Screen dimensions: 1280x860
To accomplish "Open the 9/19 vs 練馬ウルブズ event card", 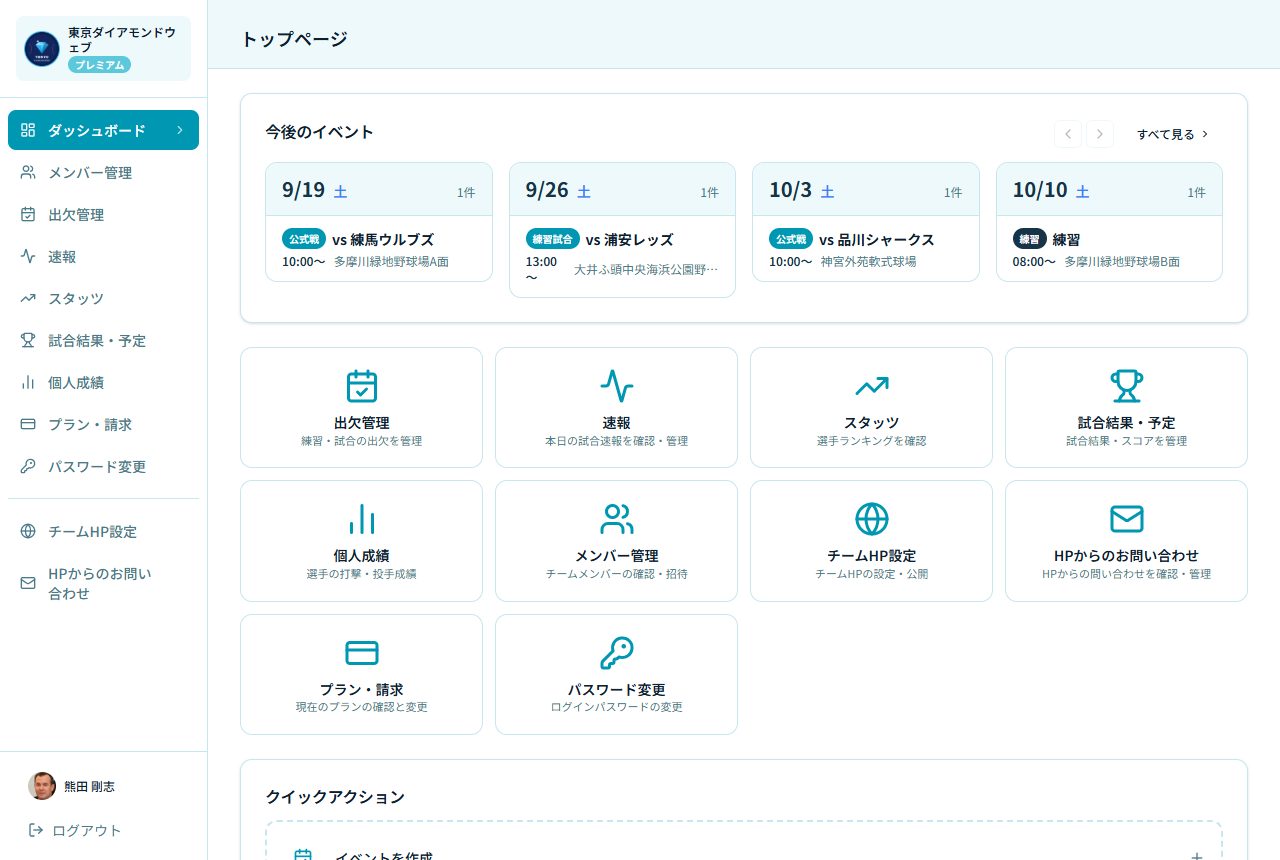I will tap(379, 222).
